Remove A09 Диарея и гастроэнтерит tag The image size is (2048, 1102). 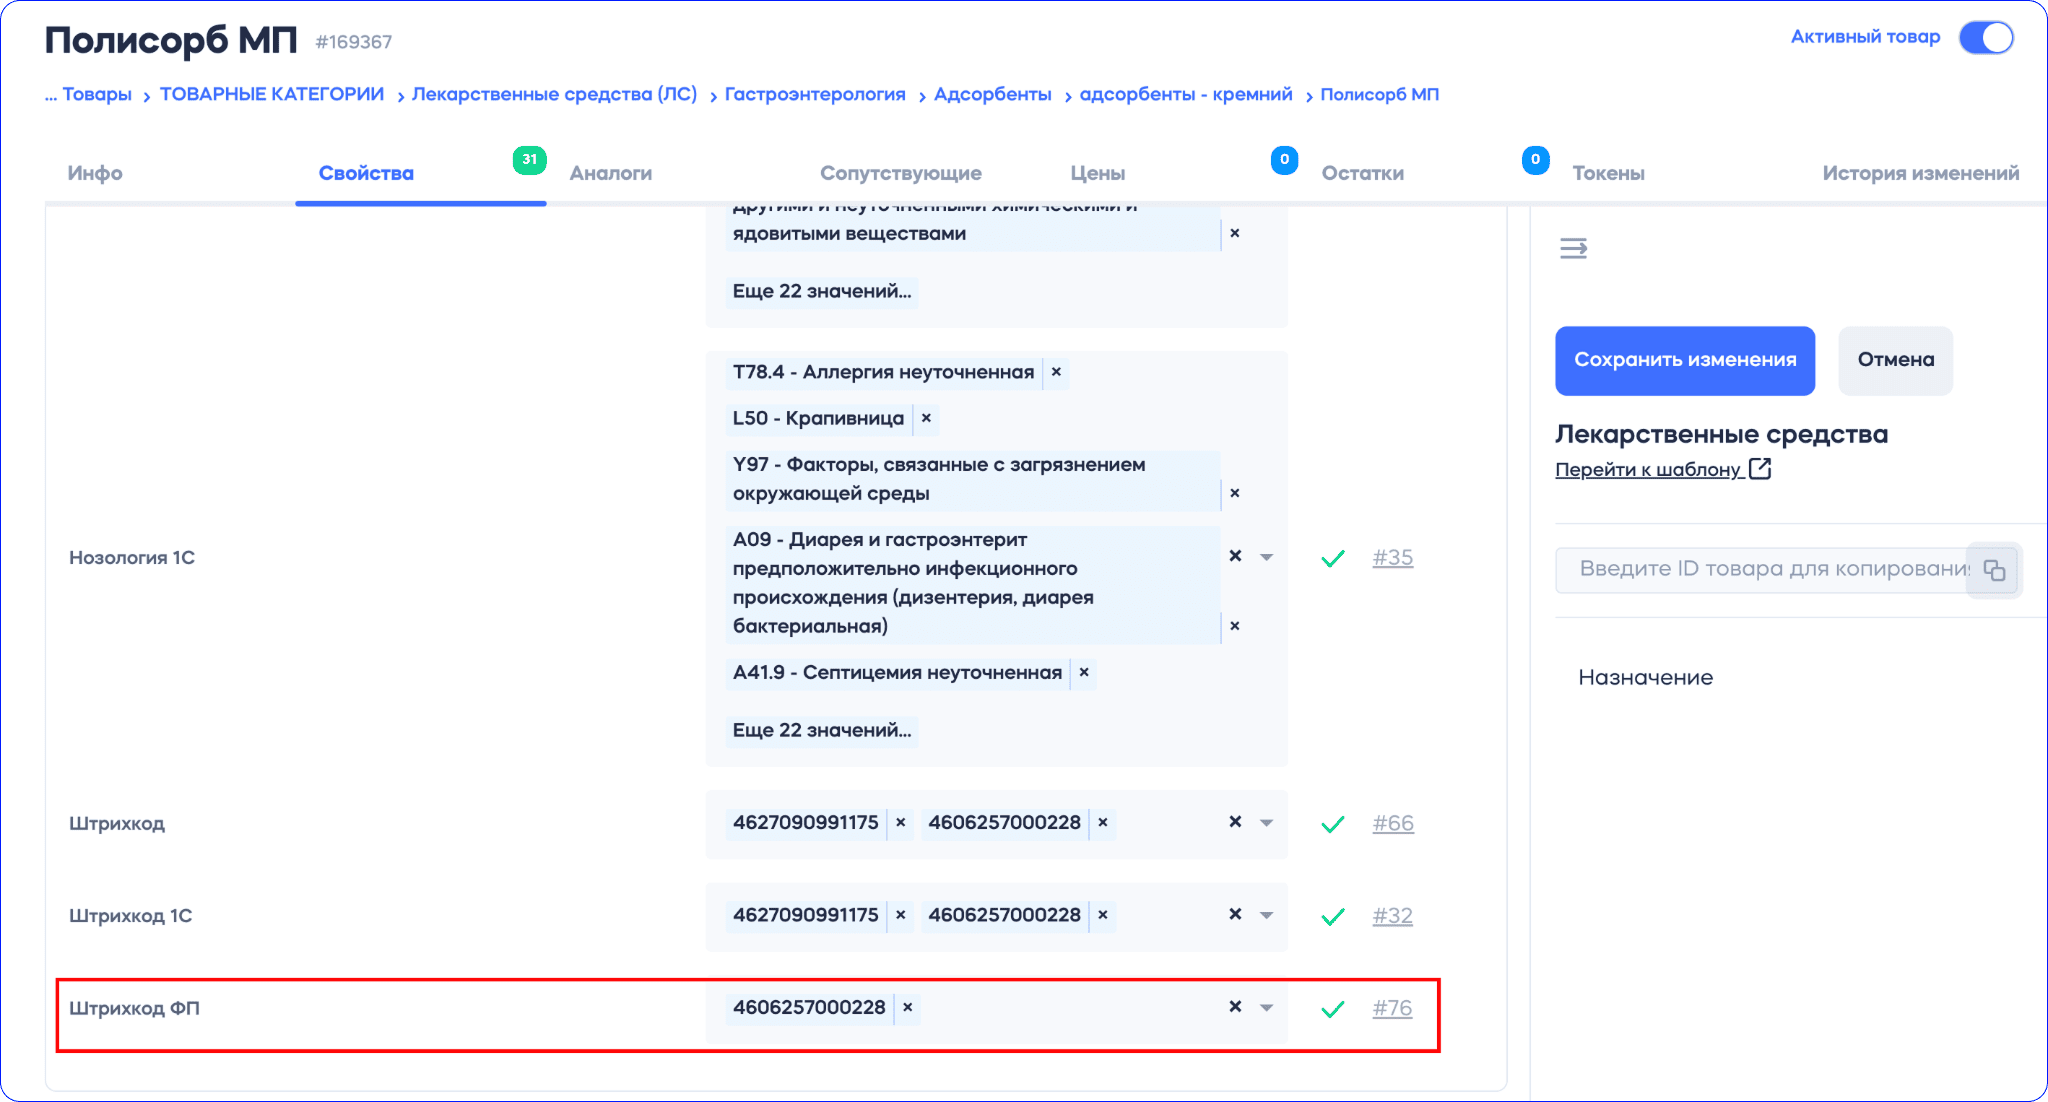click(x=1235, y=626)
